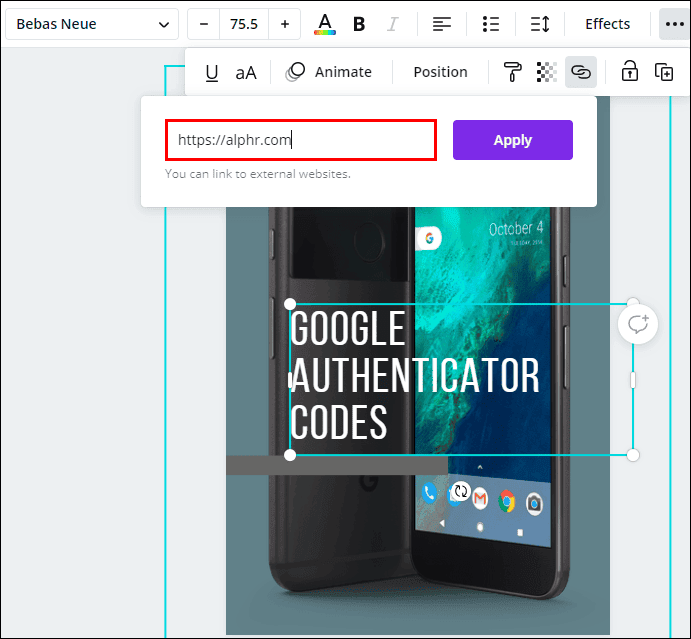Open the Position menu
The height and width of the screenshot is (639, 691).
pyautogui.click(x=440, y=72)
